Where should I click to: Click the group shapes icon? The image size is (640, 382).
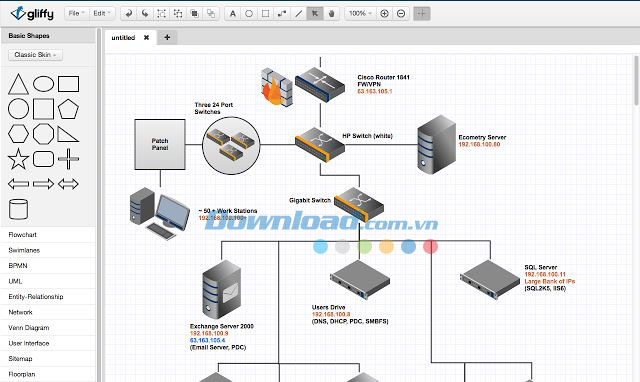(x=162, y=13)
